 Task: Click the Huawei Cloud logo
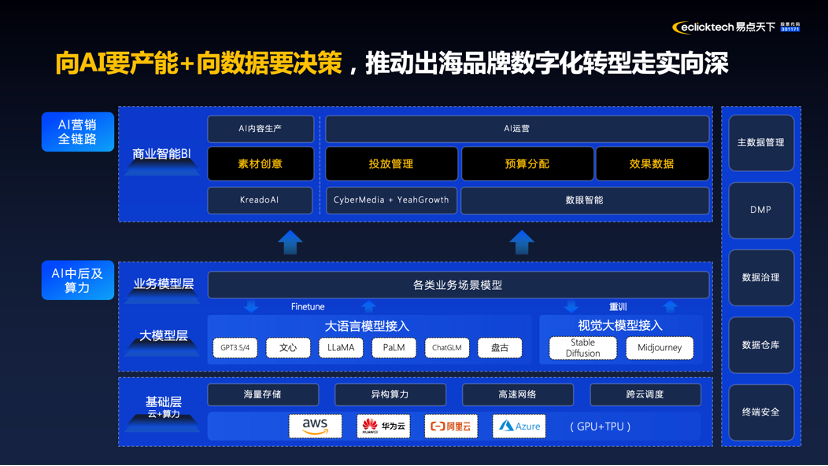(383, 426)
